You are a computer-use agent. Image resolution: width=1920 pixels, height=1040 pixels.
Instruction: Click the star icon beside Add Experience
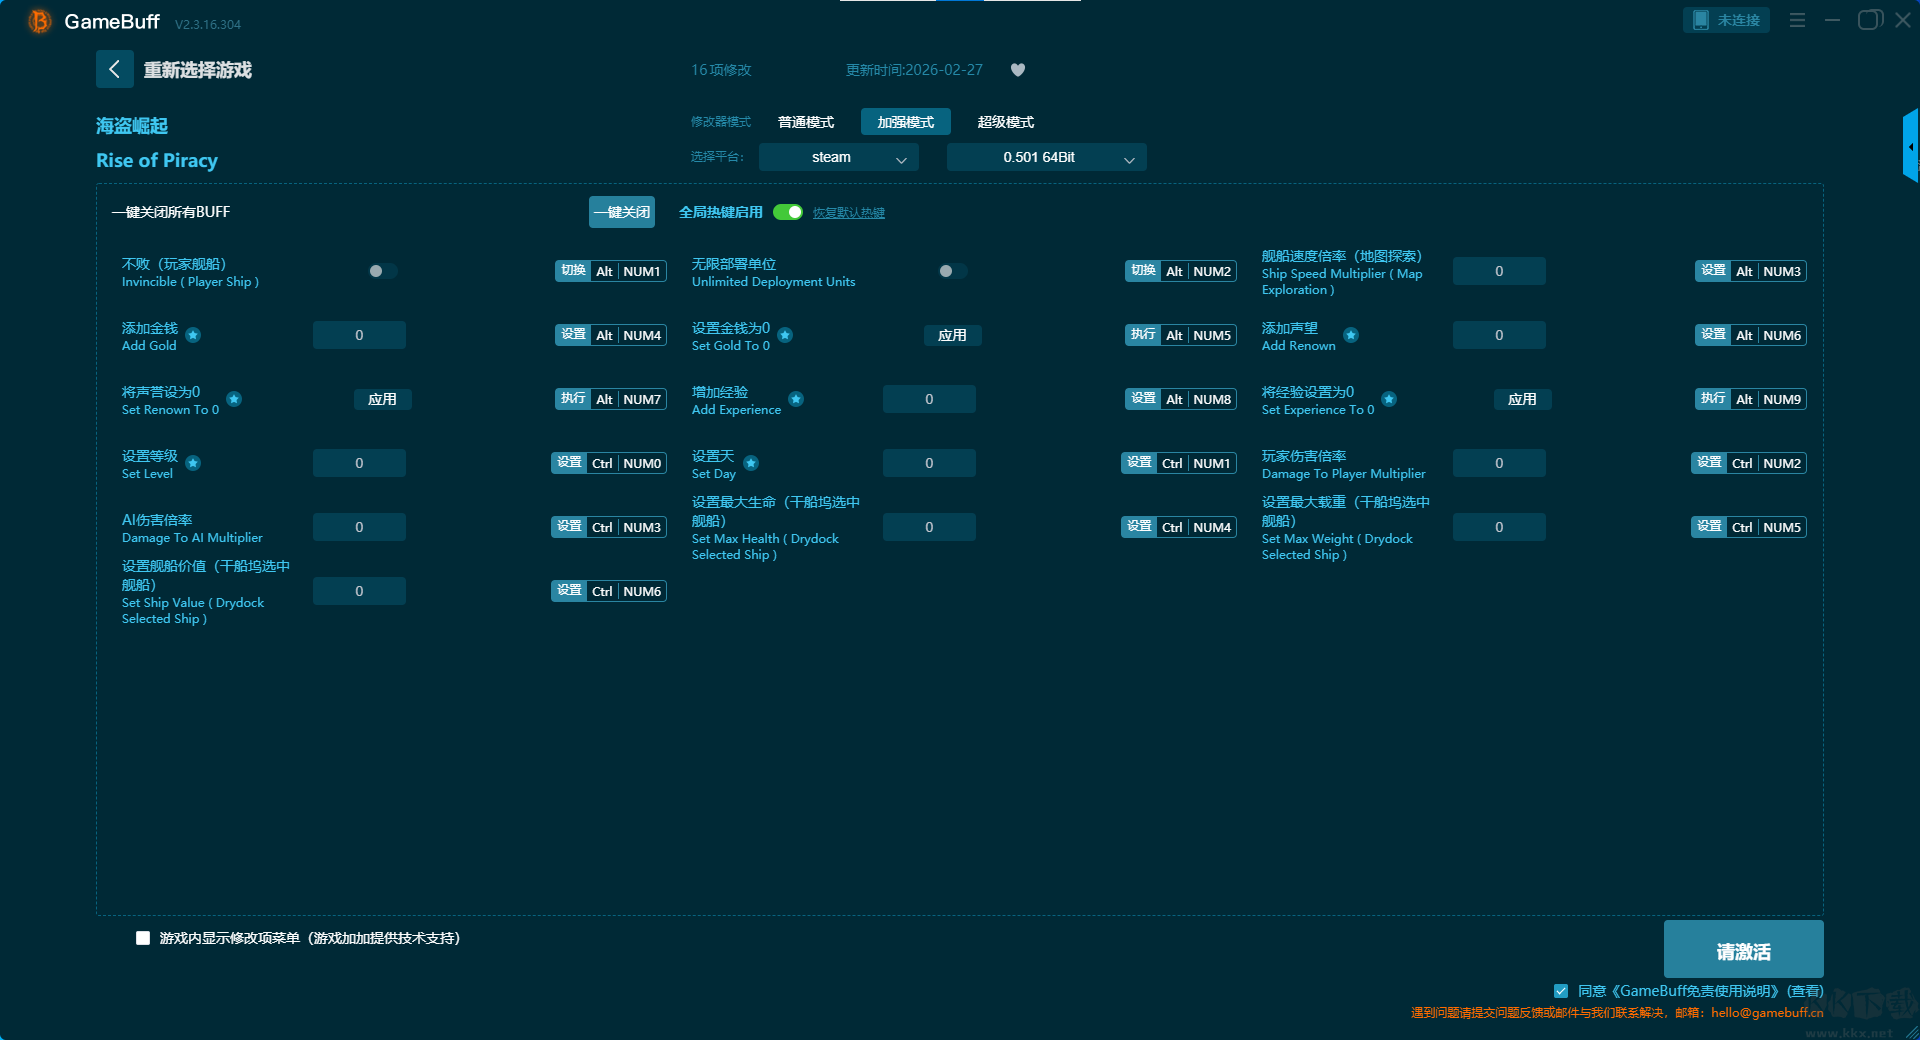click(x=796, y=399)
